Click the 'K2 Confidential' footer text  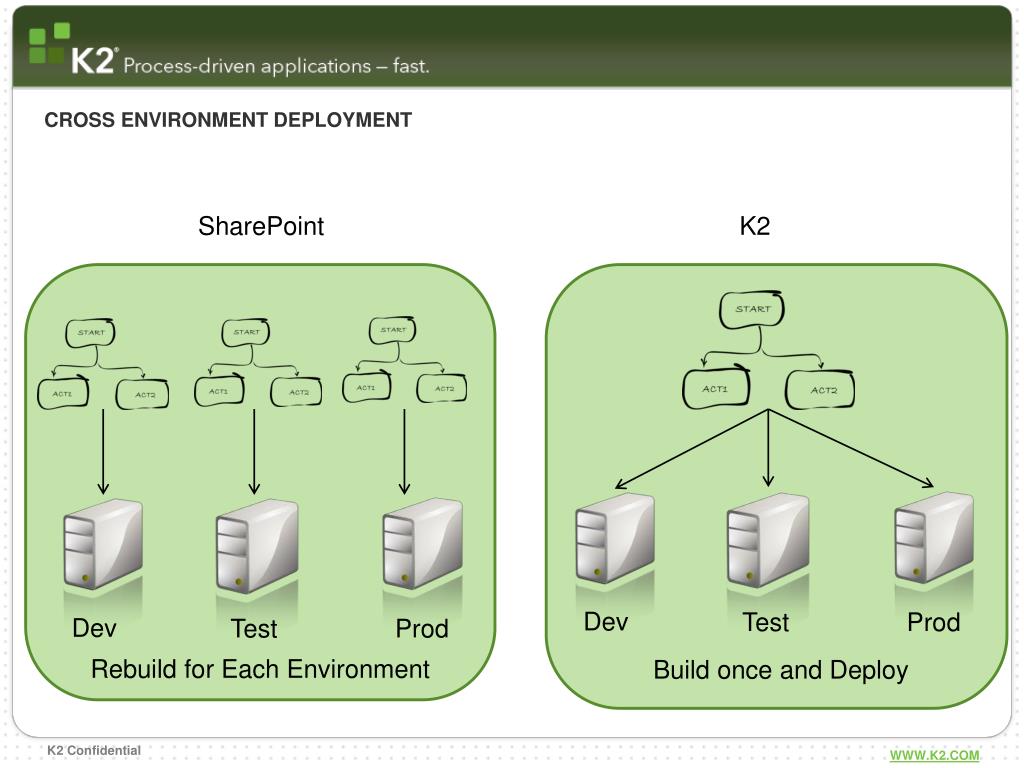94,750
